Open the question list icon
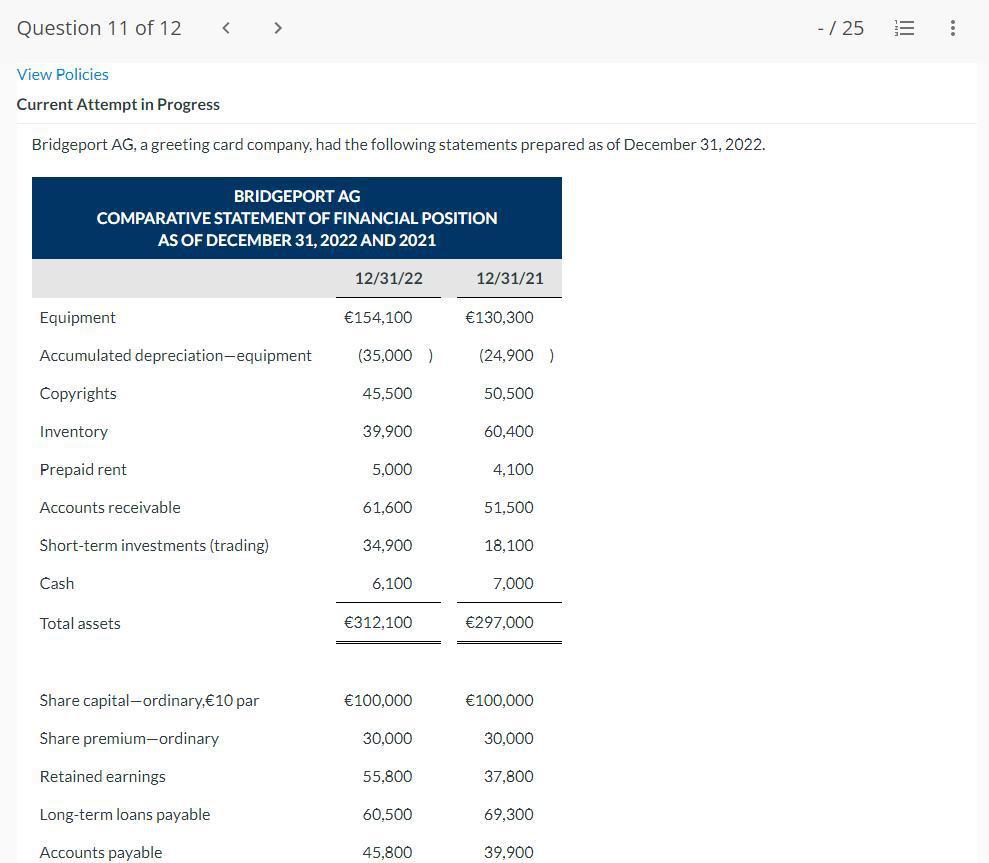 coord(904,28)
